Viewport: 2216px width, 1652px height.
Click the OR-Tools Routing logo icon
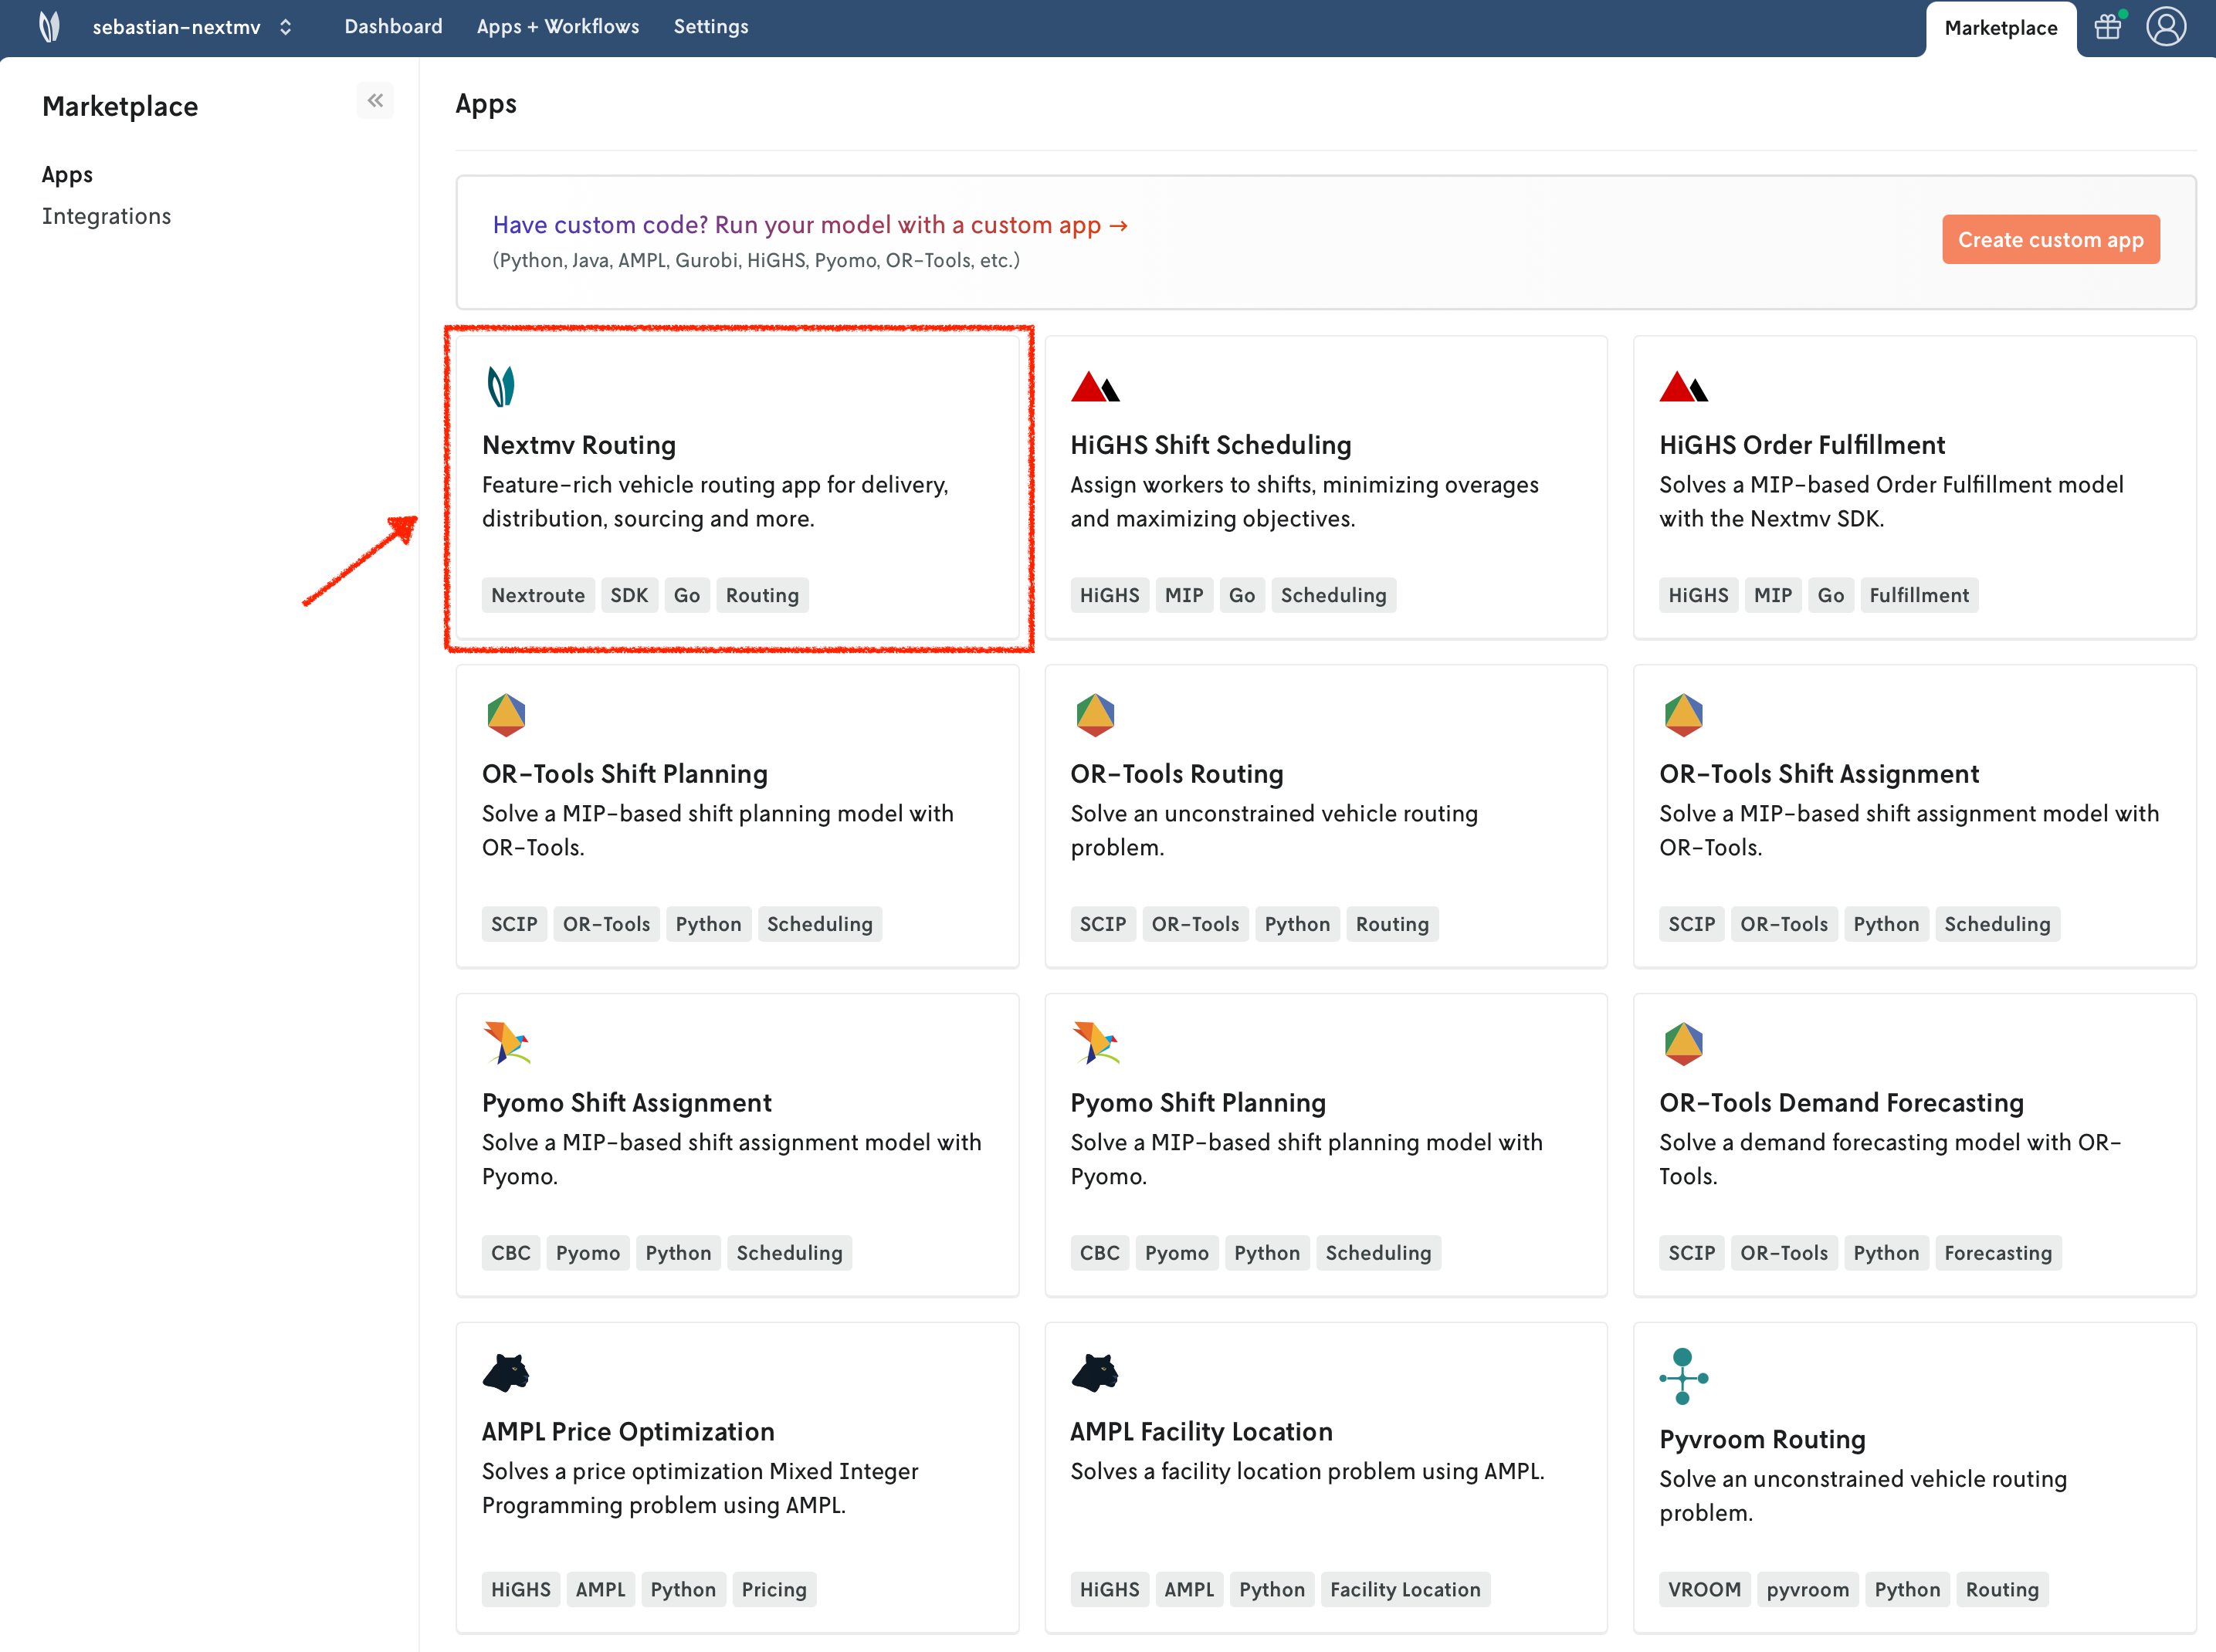(x=1094, y=715)
